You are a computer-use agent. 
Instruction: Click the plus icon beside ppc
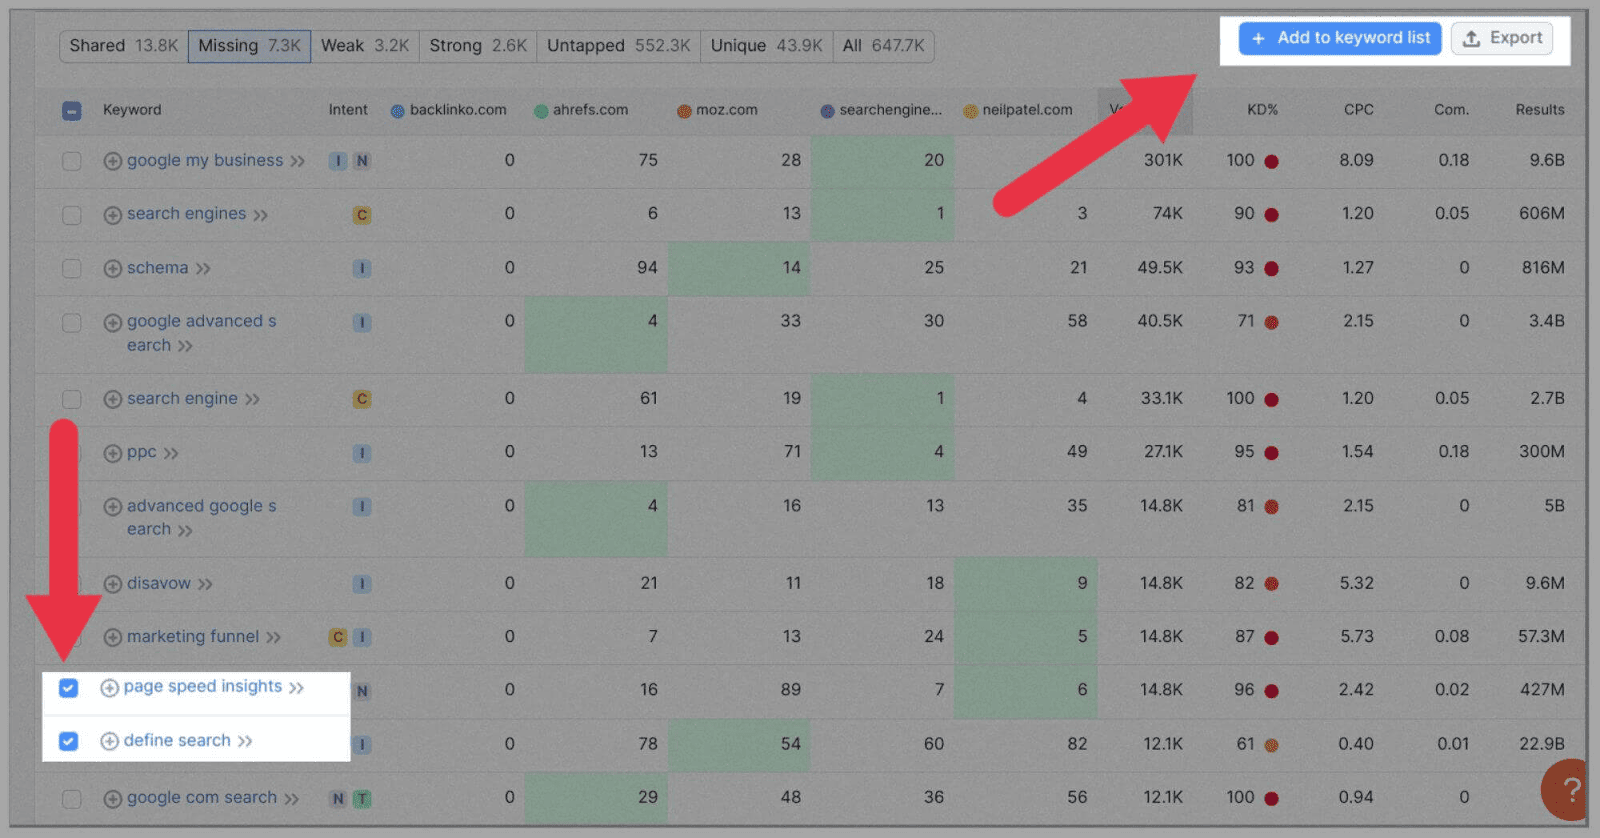pyautogui.click(x=113, y=454)
